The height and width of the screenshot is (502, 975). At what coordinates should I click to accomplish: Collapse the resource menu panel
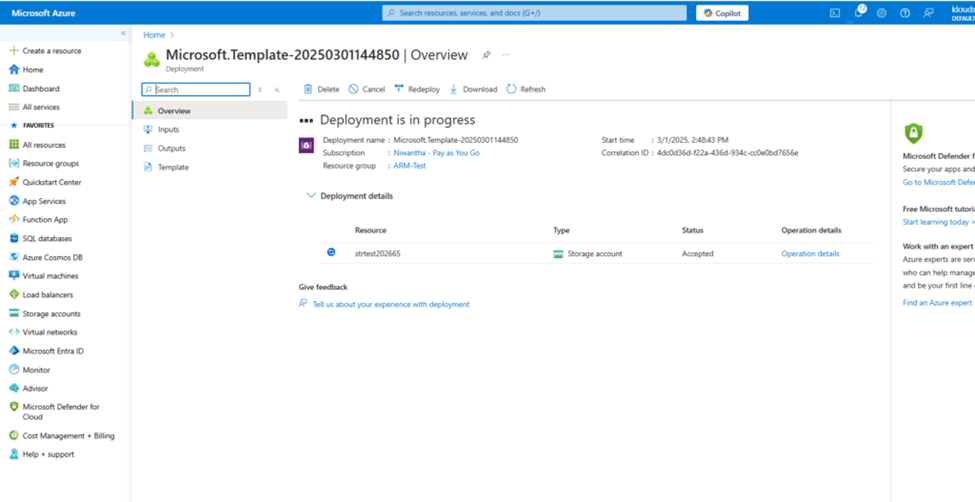click(x=277, y=90)
